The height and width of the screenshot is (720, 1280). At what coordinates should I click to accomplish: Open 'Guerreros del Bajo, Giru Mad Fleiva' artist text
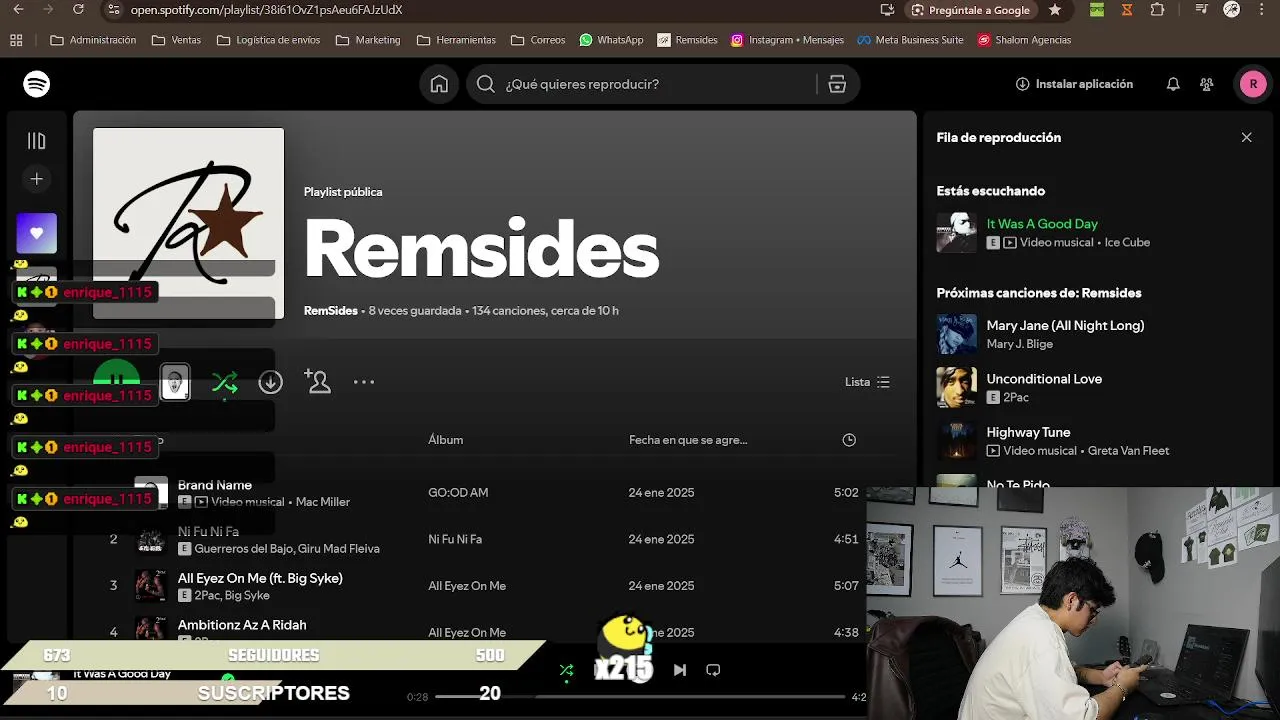pyautogui.click(x=287, y=549)
